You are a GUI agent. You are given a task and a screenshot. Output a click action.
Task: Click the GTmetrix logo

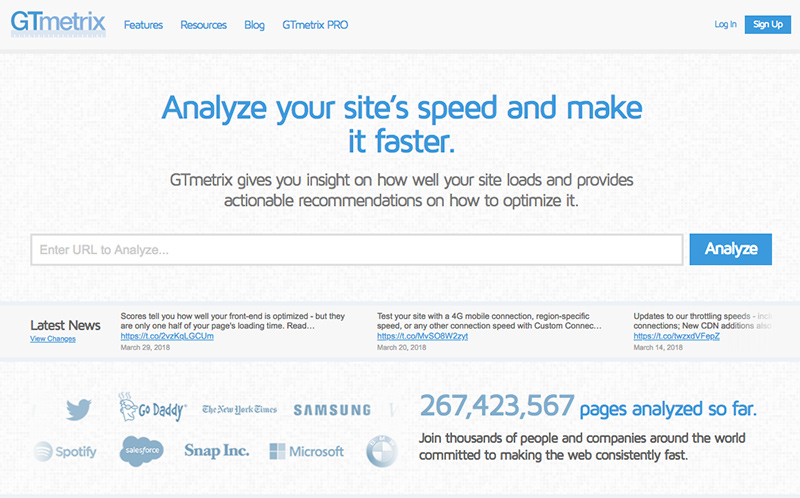[57, 23]
